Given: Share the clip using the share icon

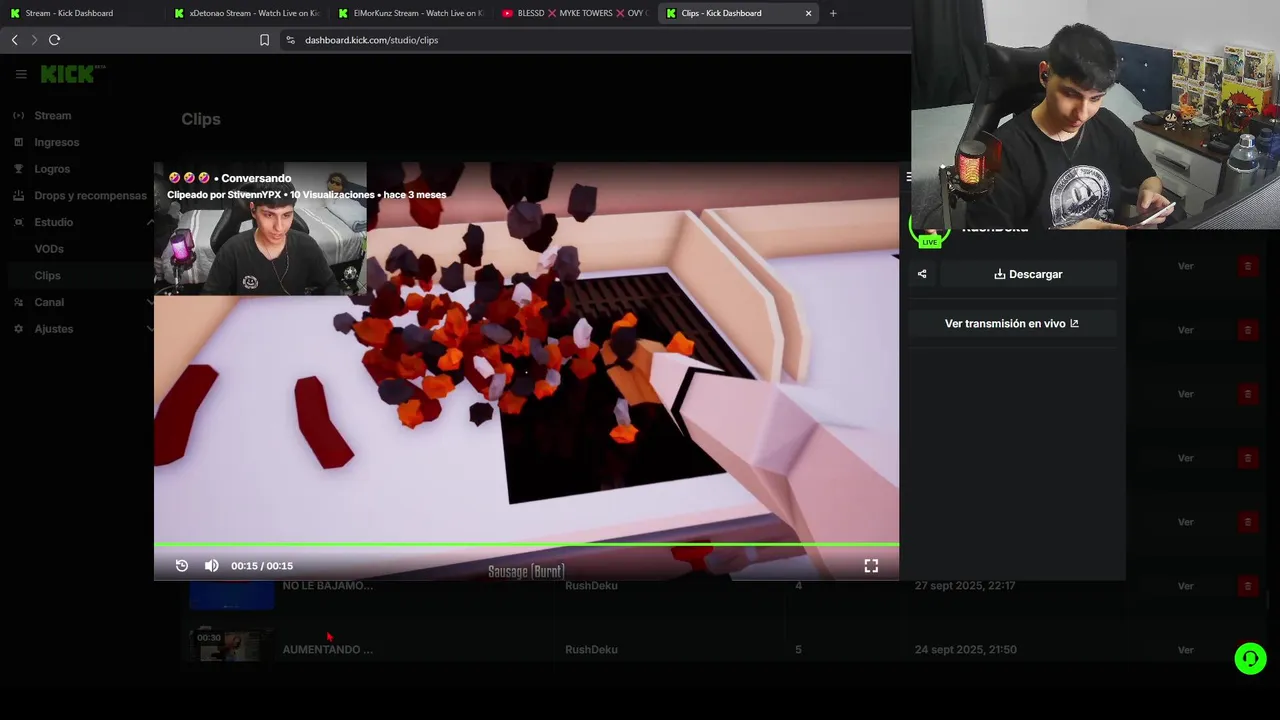Looking at the screenshot, I should coord(922,274).
